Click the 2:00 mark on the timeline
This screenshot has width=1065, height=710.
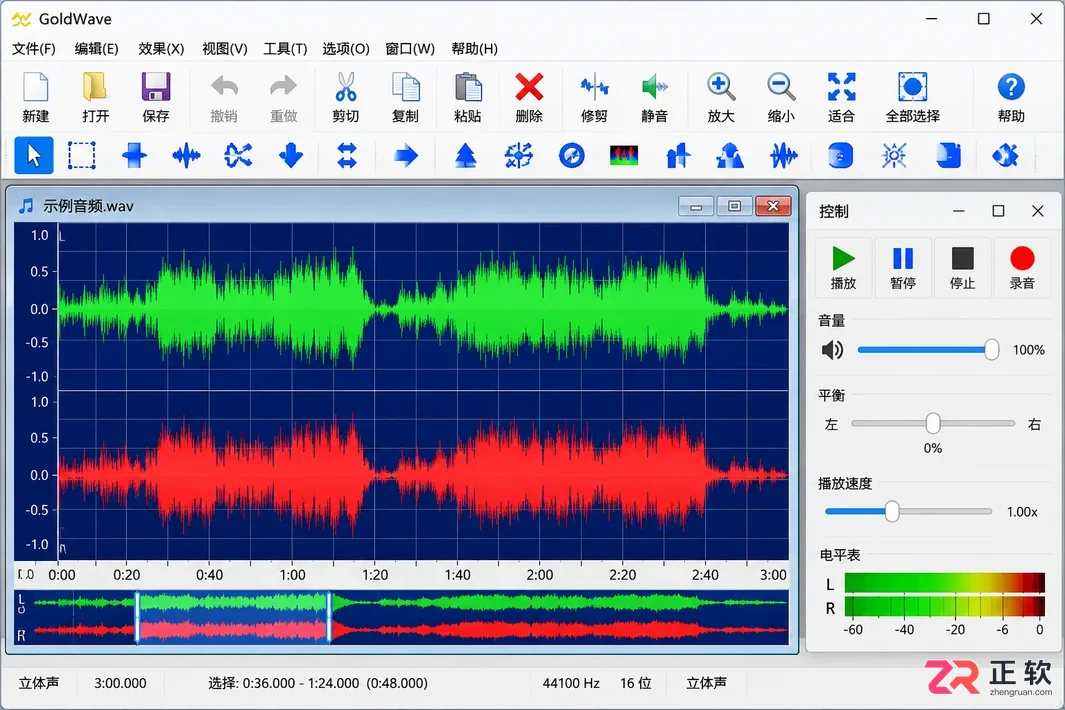pyautogui.click(x=539, y=575)
